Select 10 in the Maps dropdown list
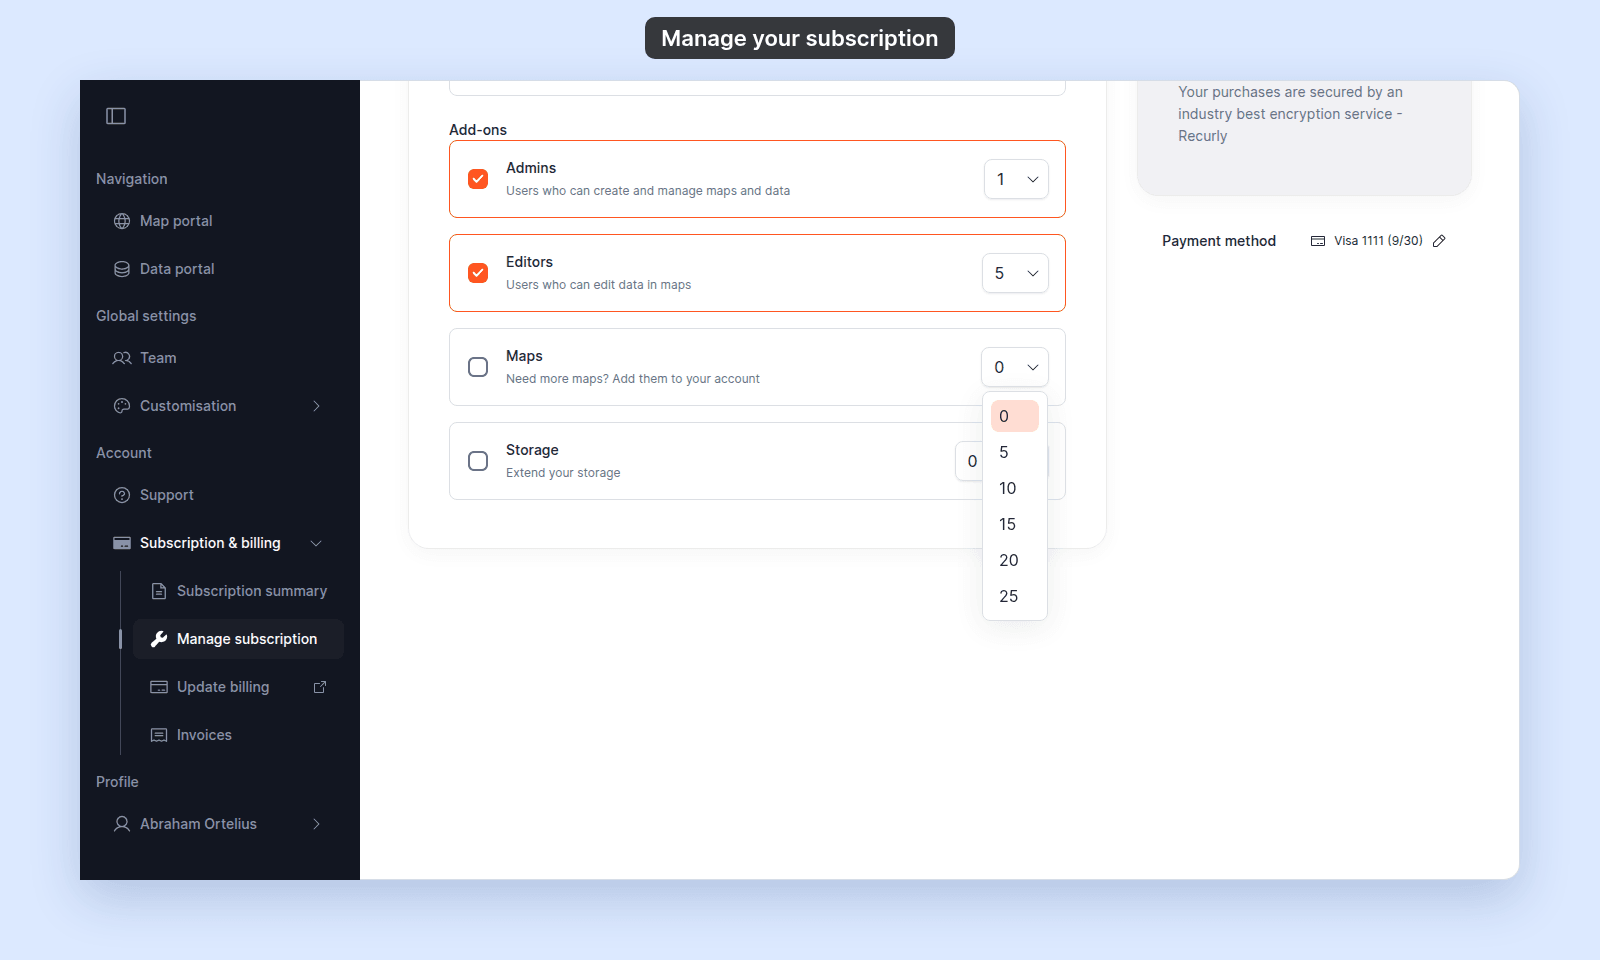 (1015, 488)
